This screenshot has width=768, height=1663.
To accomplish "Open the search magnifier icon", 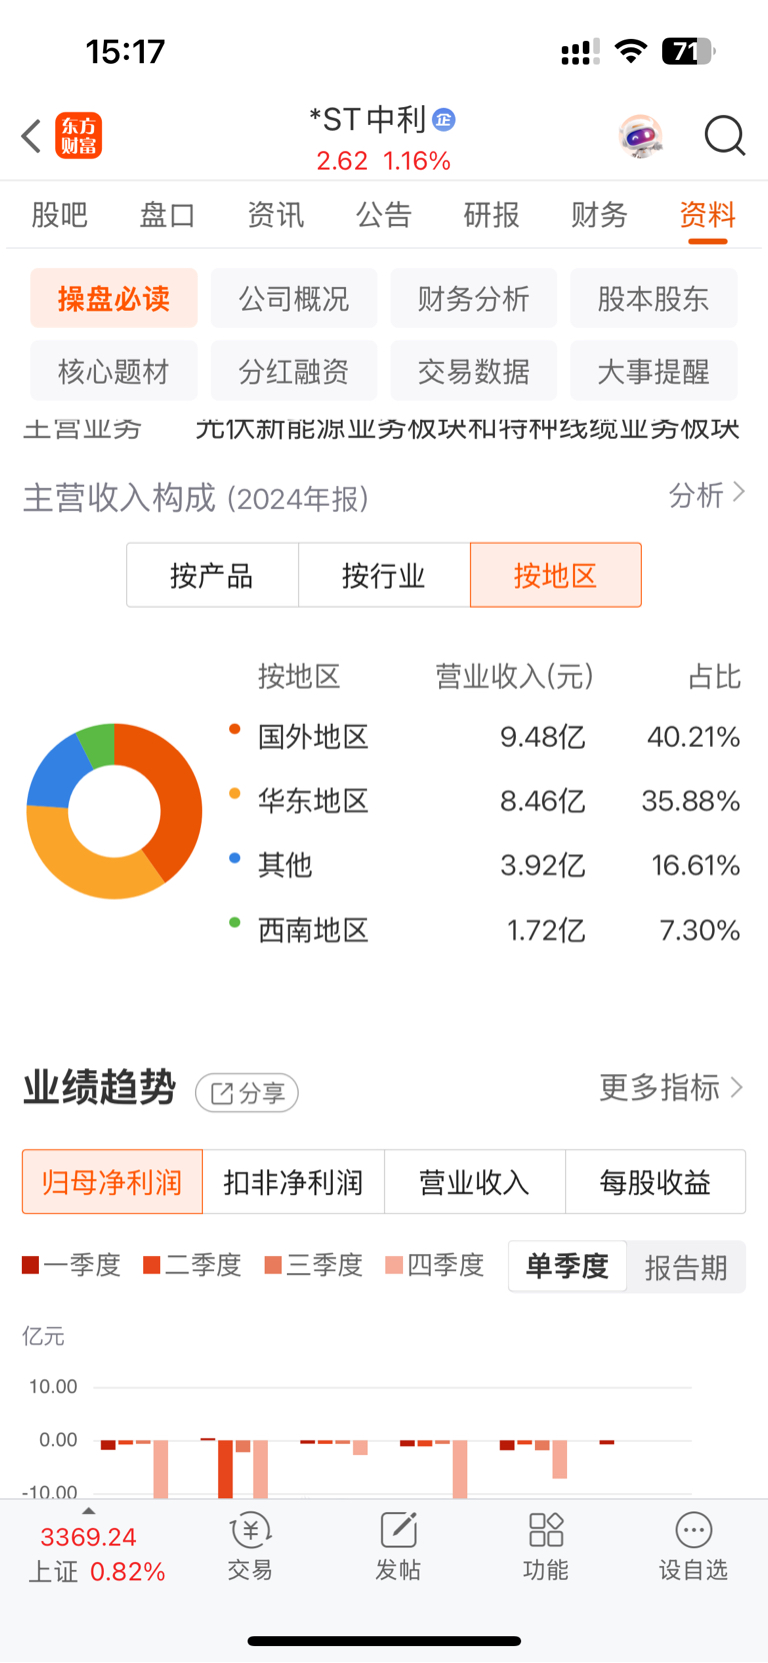I will (725, 135).
